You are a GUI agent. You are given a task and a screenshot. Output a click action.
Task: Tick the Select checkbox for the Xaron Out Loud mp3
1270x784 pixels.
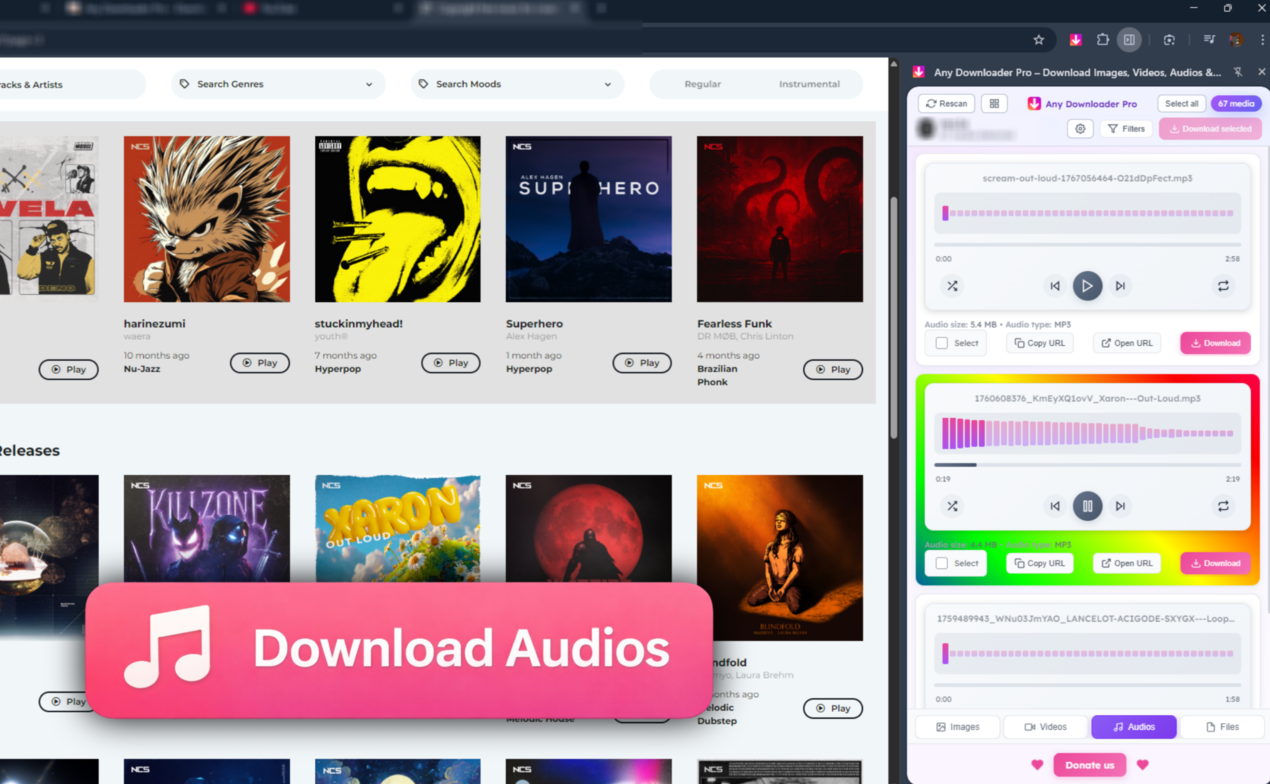pos(942,563)
